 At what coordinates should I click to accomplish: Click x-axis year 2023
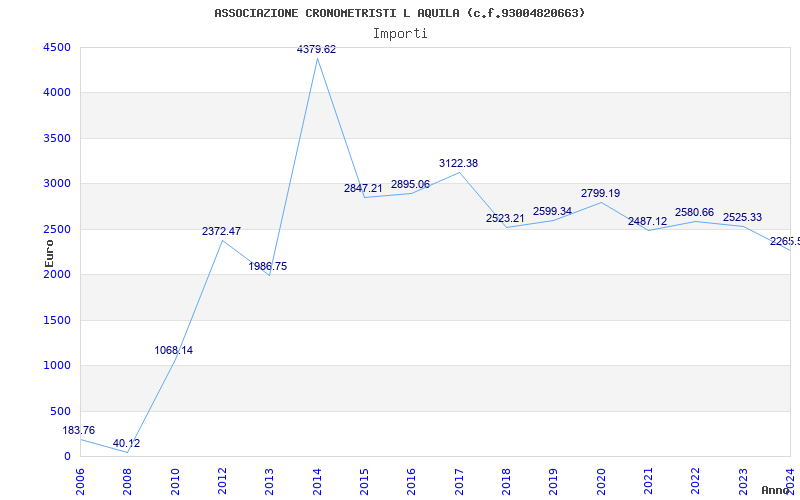743,482
